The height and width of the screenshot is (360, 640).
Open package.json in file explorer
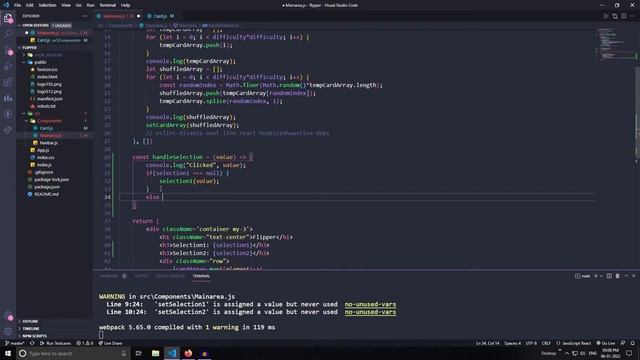coord(47,187)
